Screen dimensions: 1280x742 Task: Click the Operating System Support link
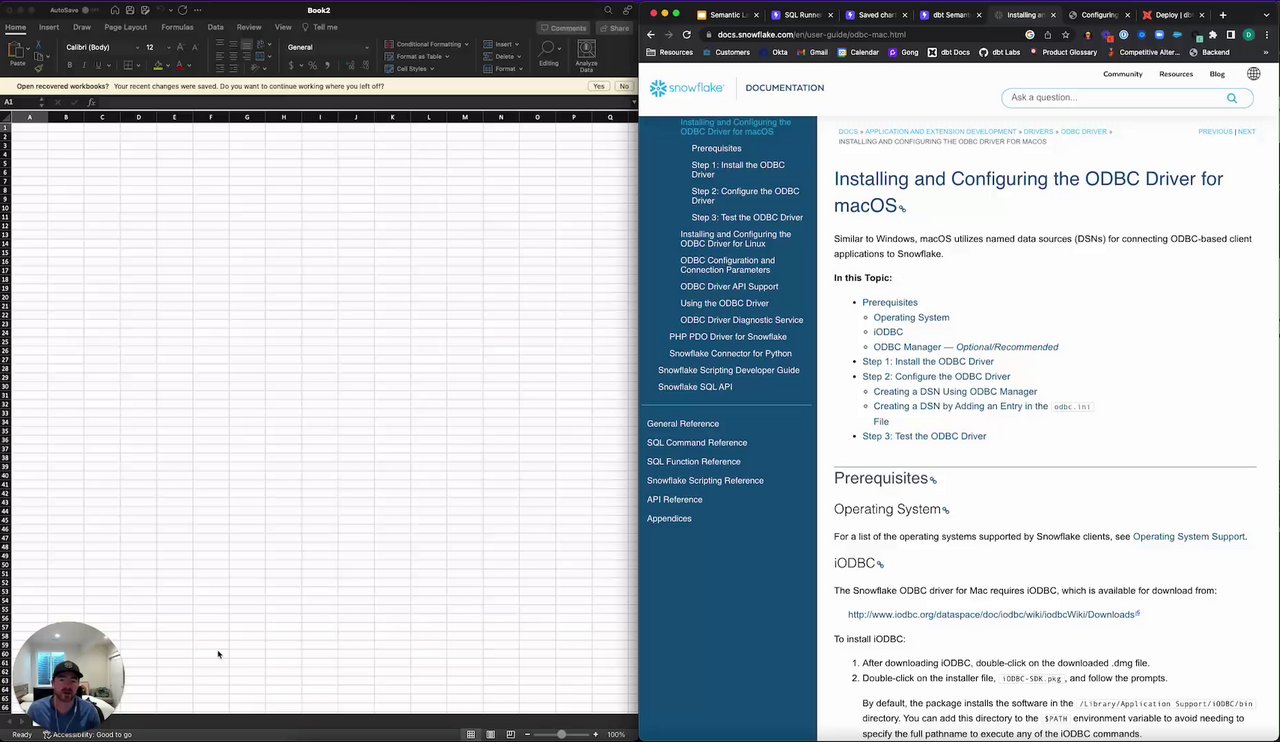coord(1189,537)
